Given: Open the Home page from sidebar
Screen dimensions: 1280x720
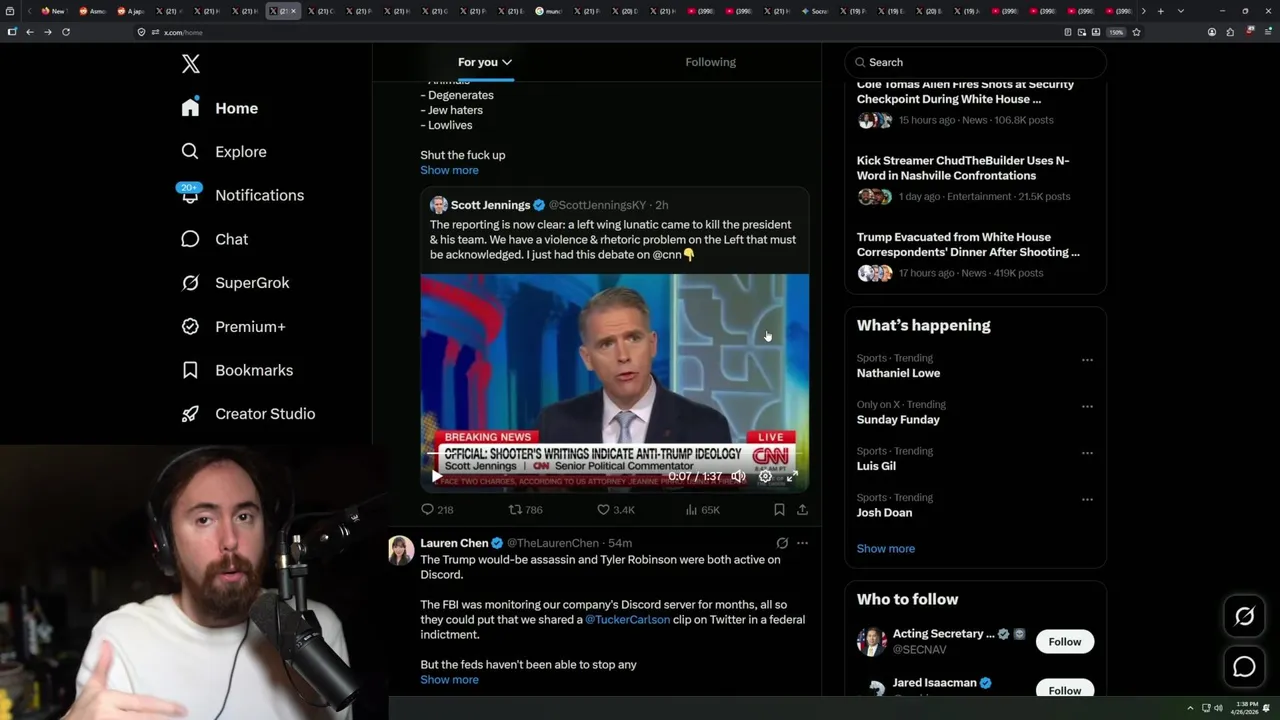Looking at the screenshot, I should pos(220,108).
